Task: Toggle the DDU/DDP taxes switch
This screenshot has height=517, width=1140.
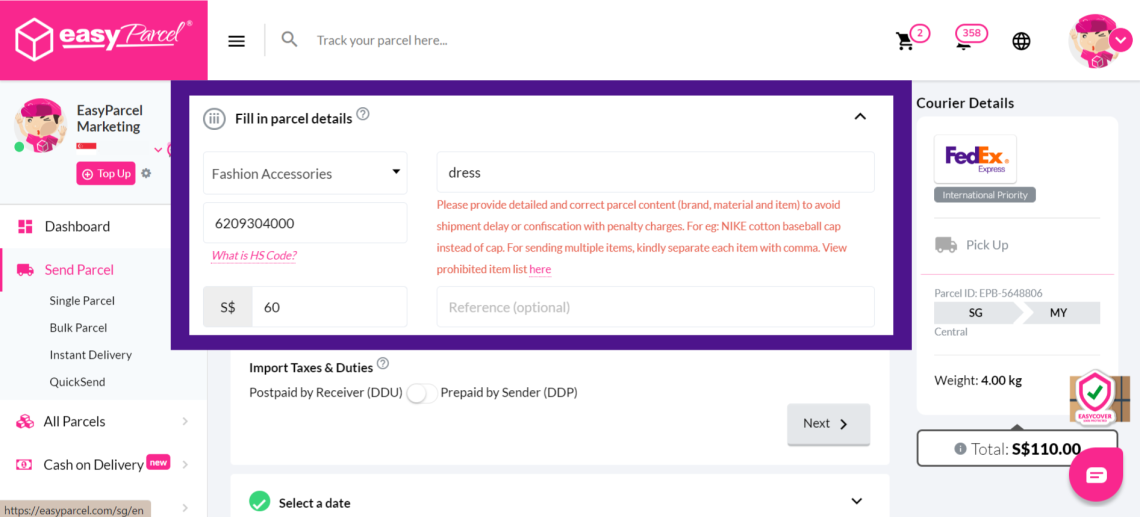Action: [421, 393]
